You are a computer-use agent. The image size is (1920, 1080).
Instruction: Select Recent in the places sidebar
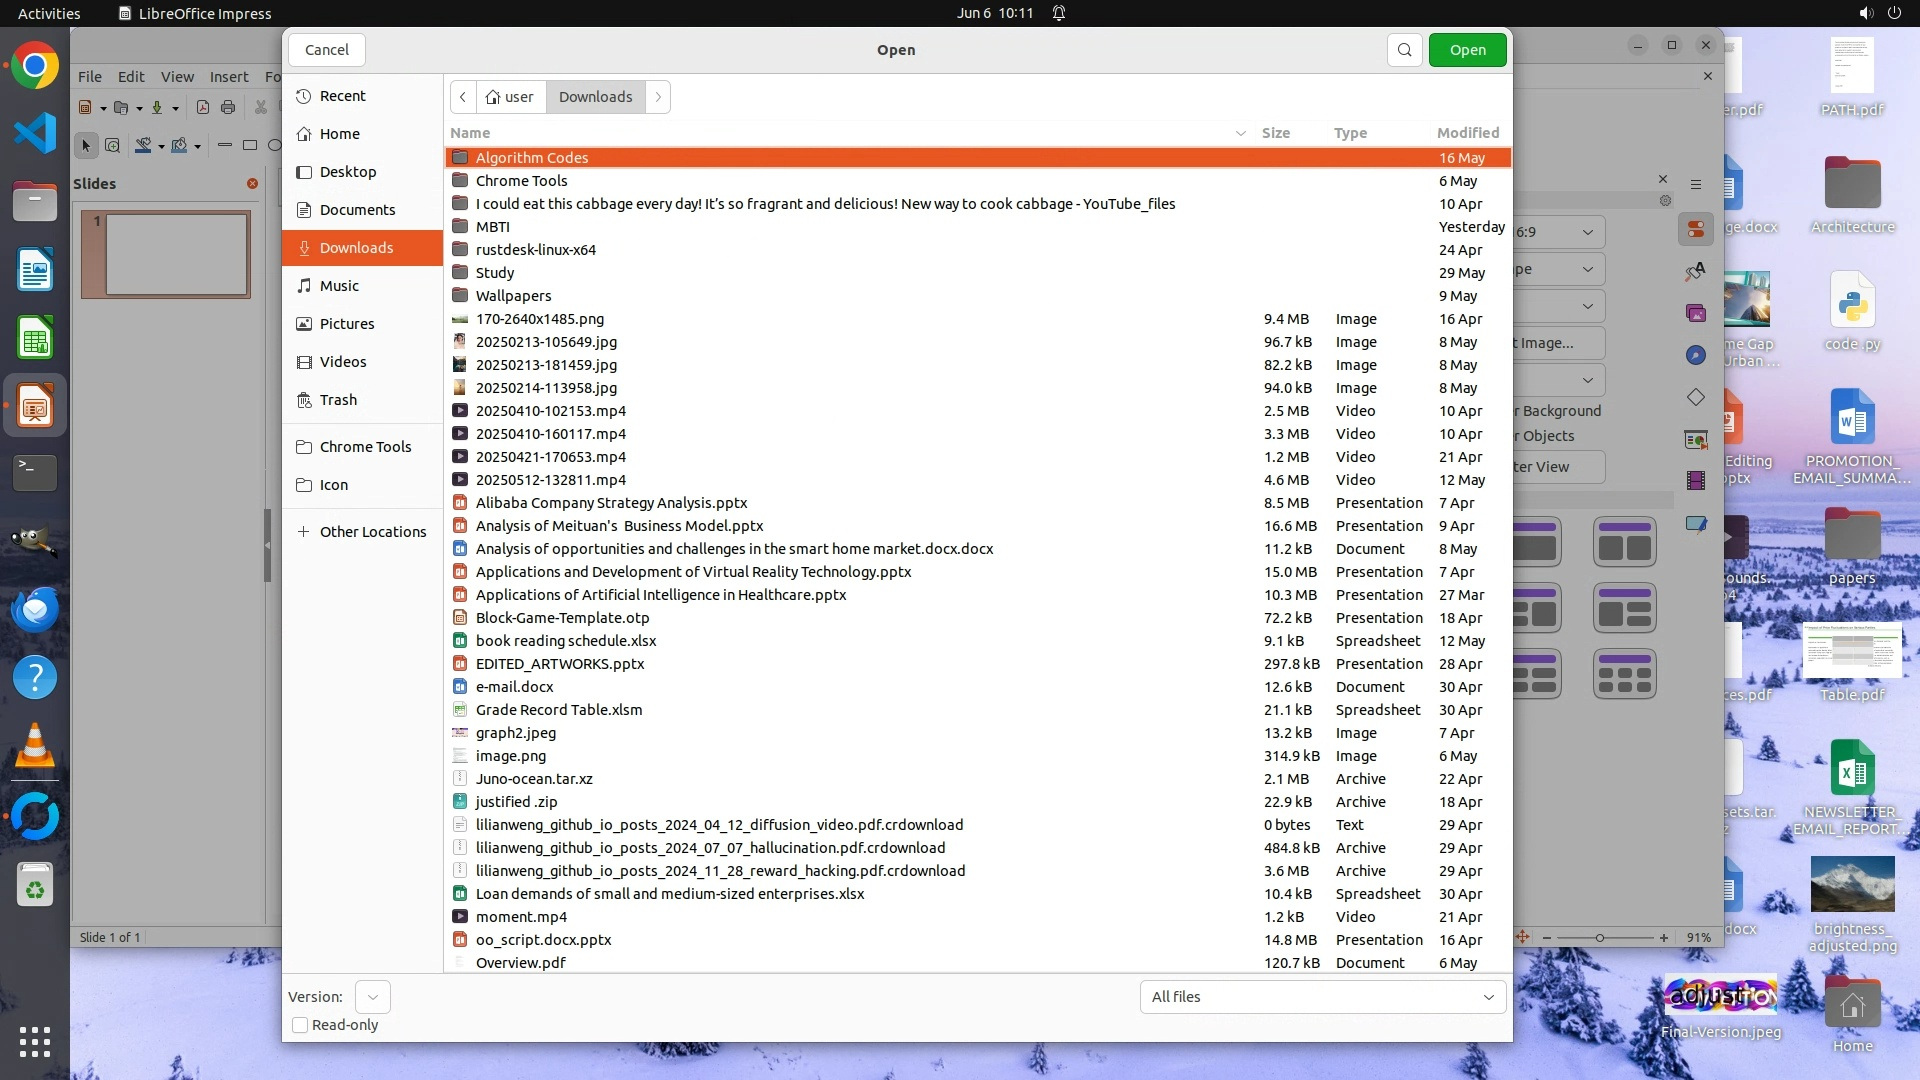coord(342,96)
